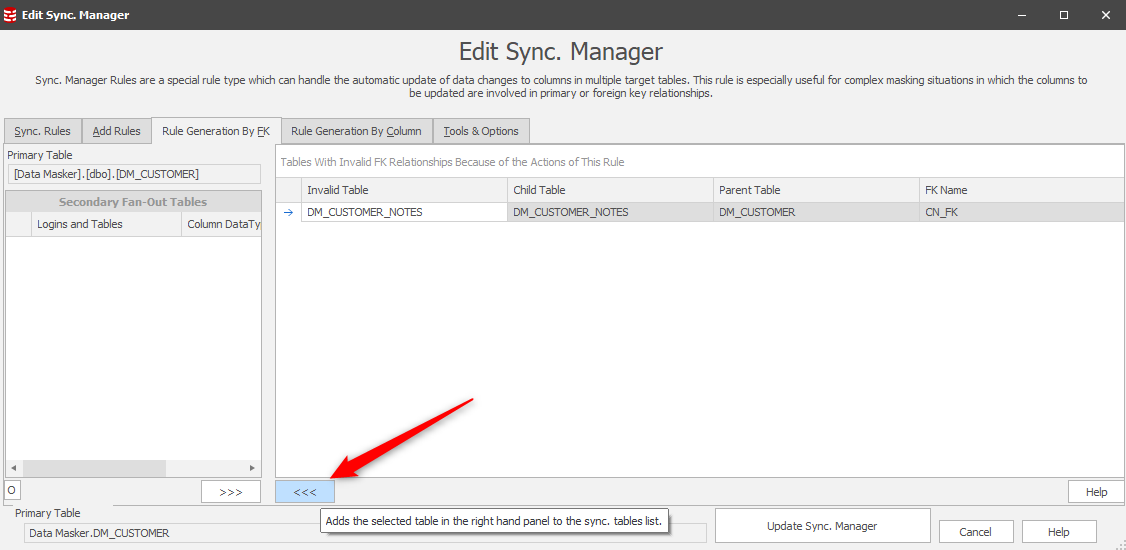Click the Help button beside Cancel
The height and width of the screenshot is (550, 1126).
click(x=1059, y=532)
